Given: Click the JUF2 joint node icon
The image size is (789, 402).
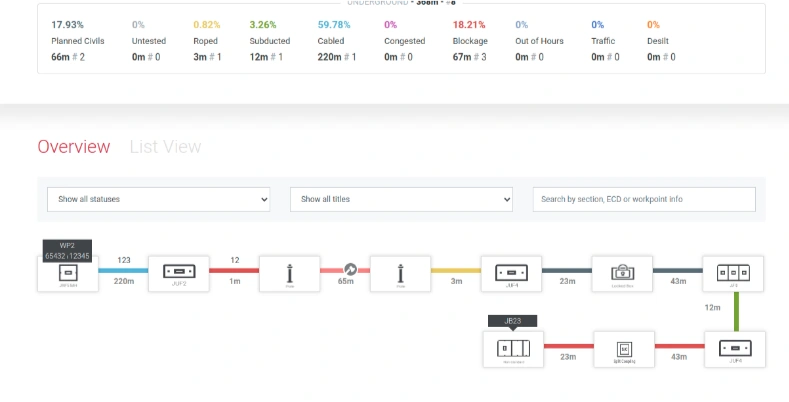Looking at the screenshot, I should point(179,273).
